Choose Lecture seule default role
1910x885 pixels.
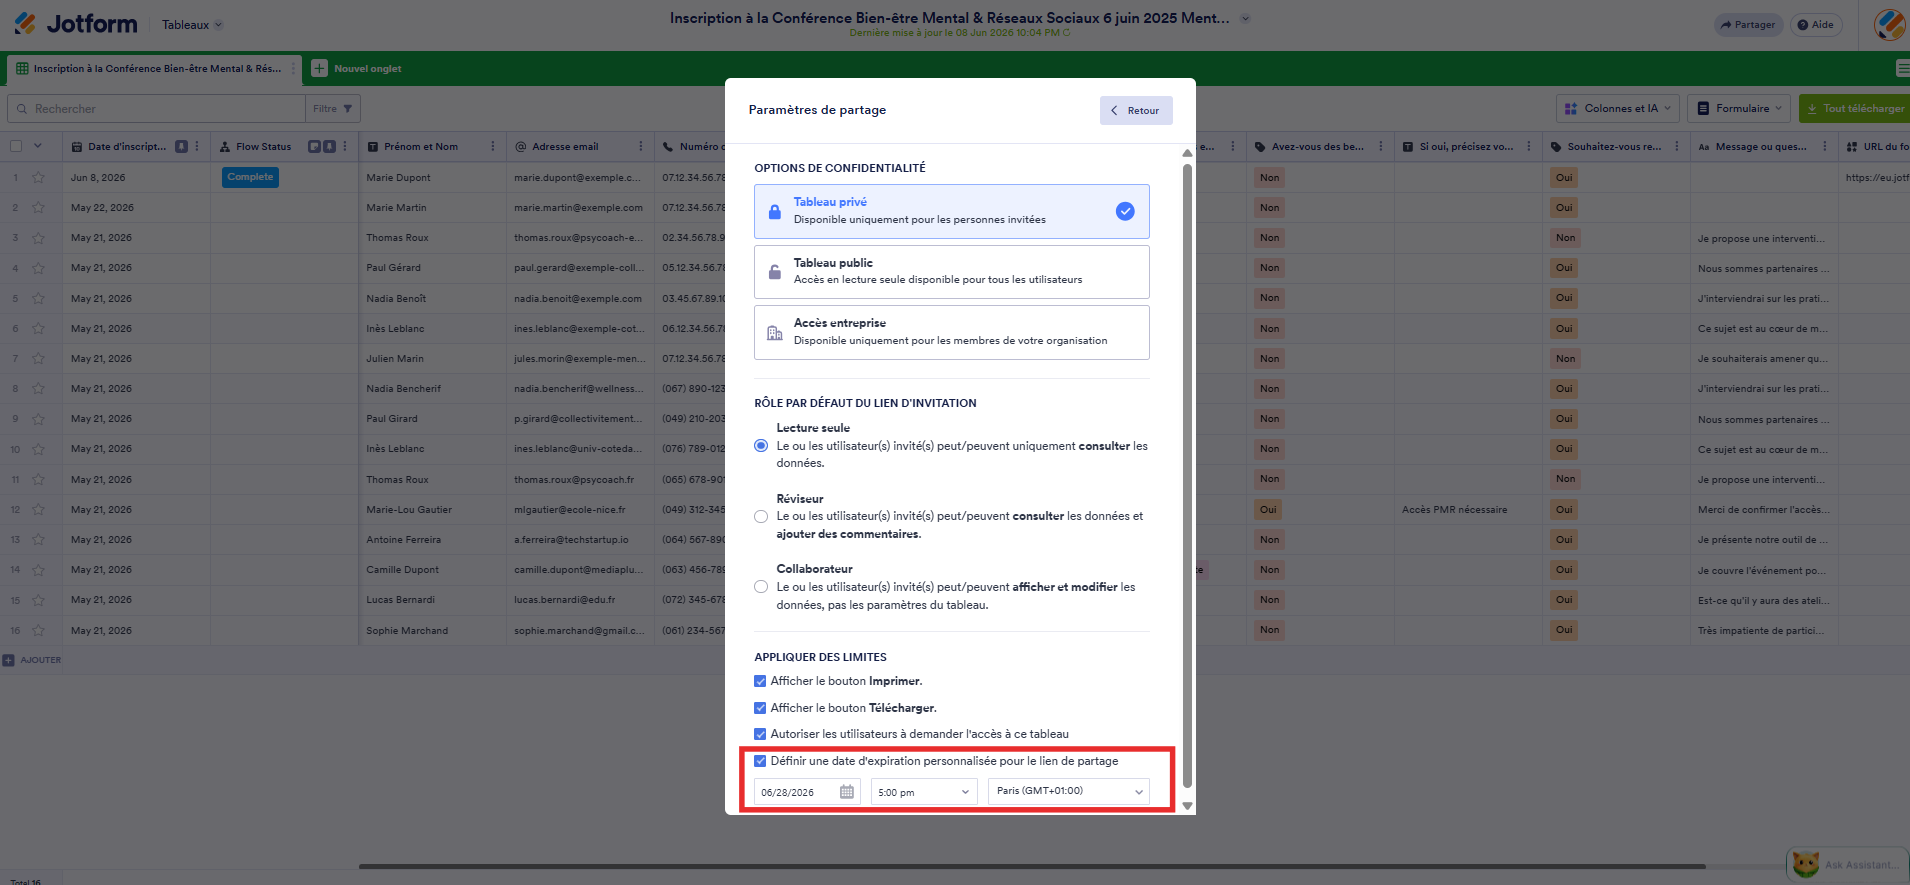click(761, 446)
